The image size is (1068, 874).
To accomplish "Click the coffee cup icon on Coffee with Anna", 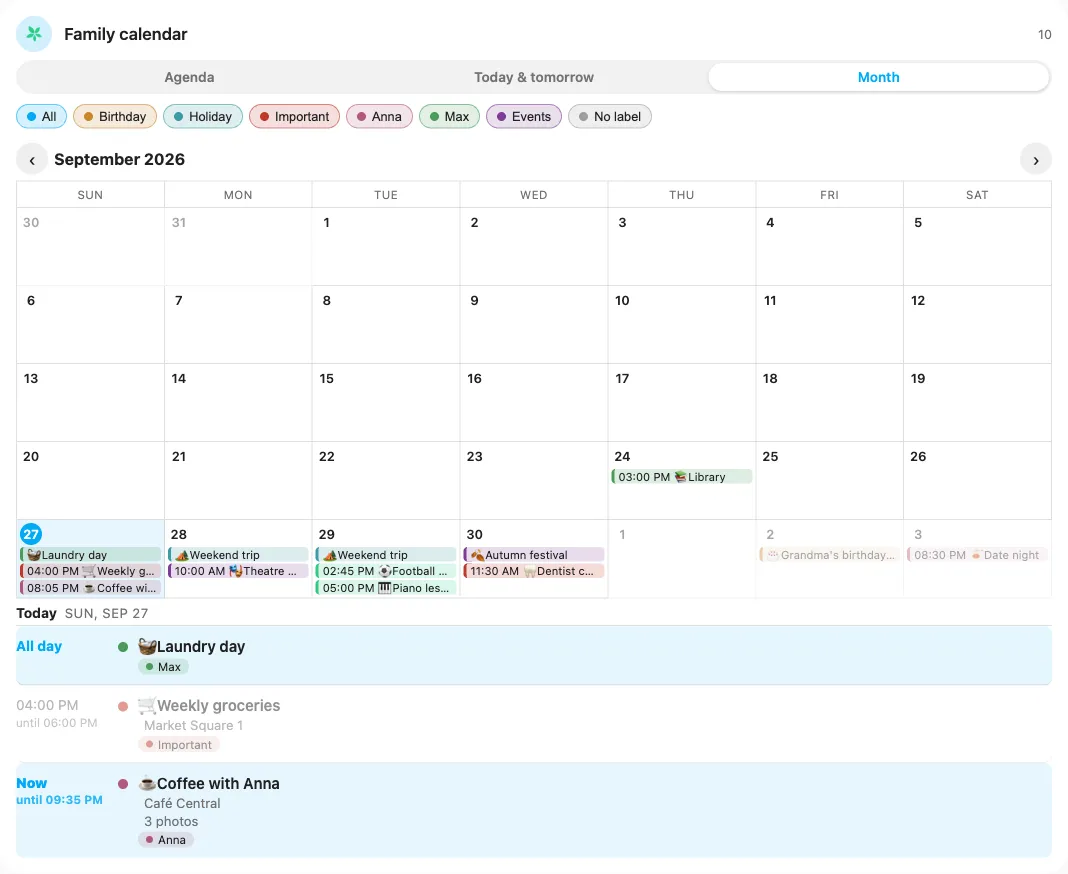I will 147,783.
